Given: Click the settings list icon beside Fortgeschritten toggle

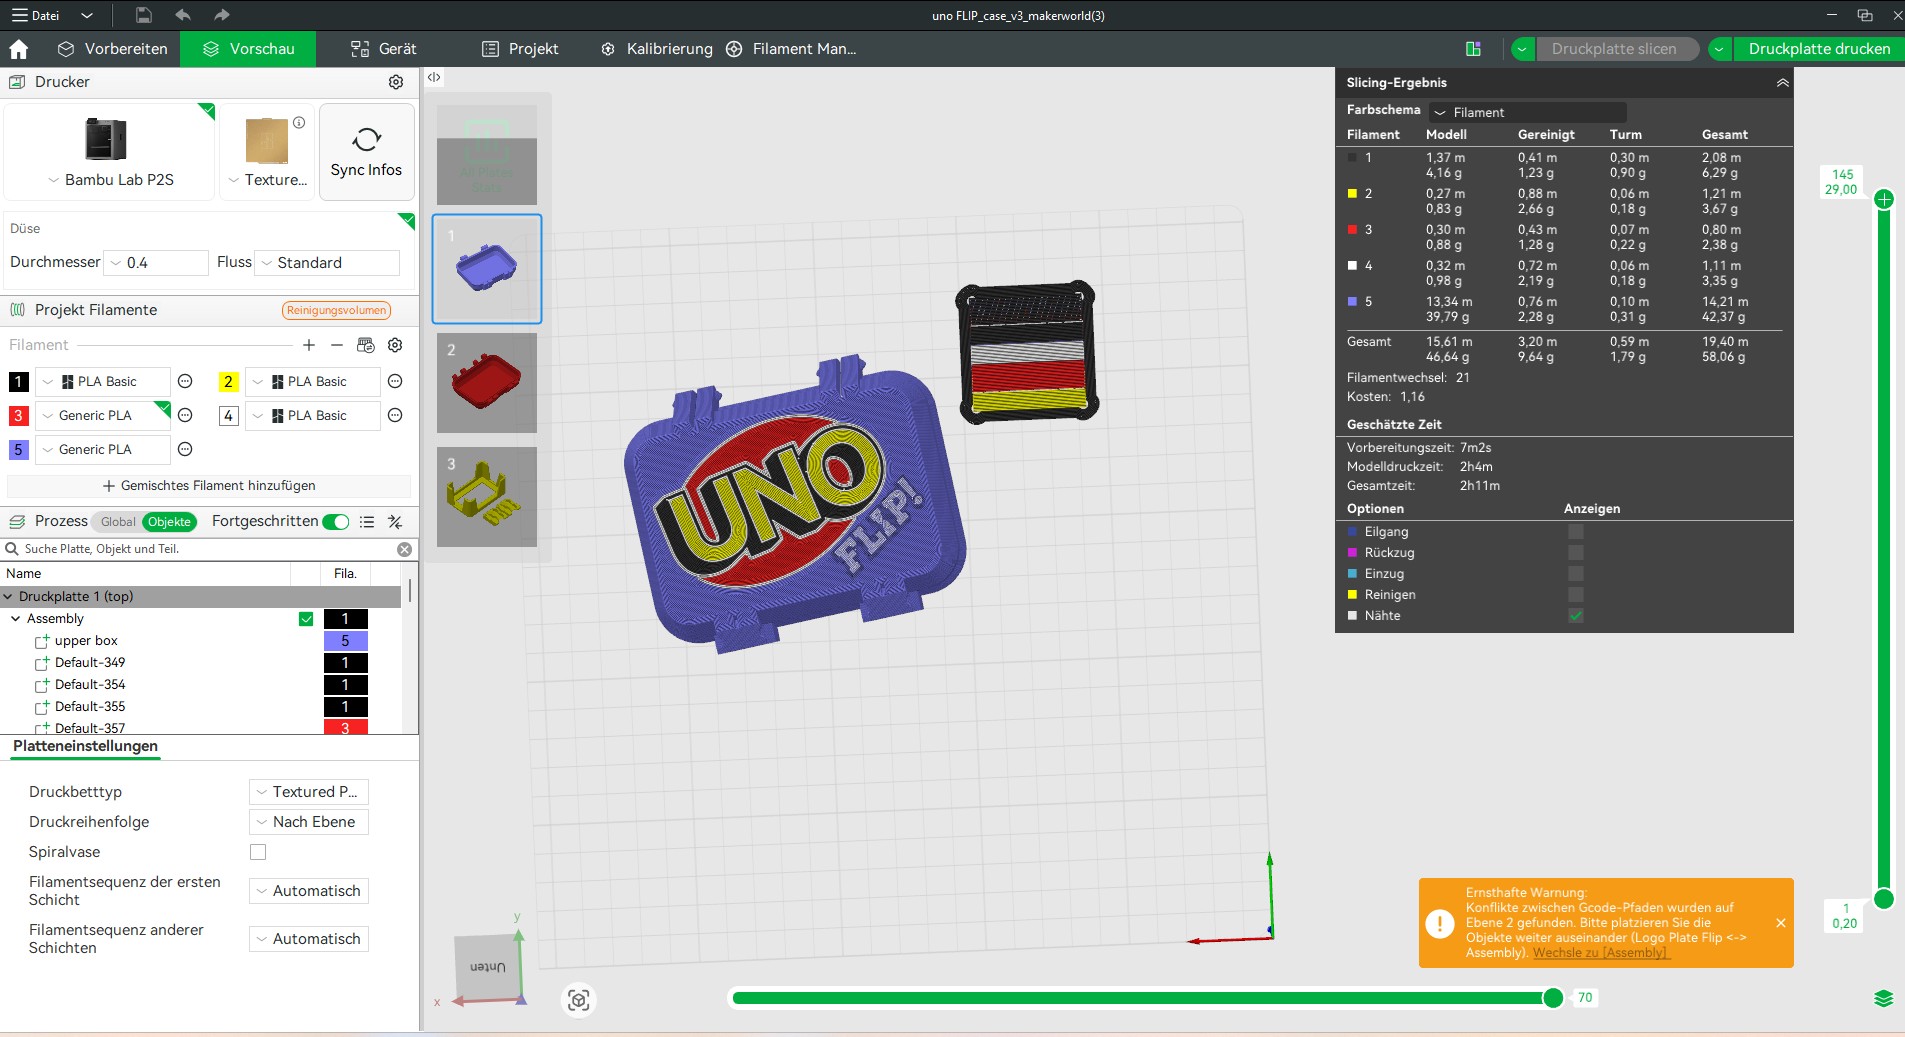Looking at the screenshot, I should point(367,522).
